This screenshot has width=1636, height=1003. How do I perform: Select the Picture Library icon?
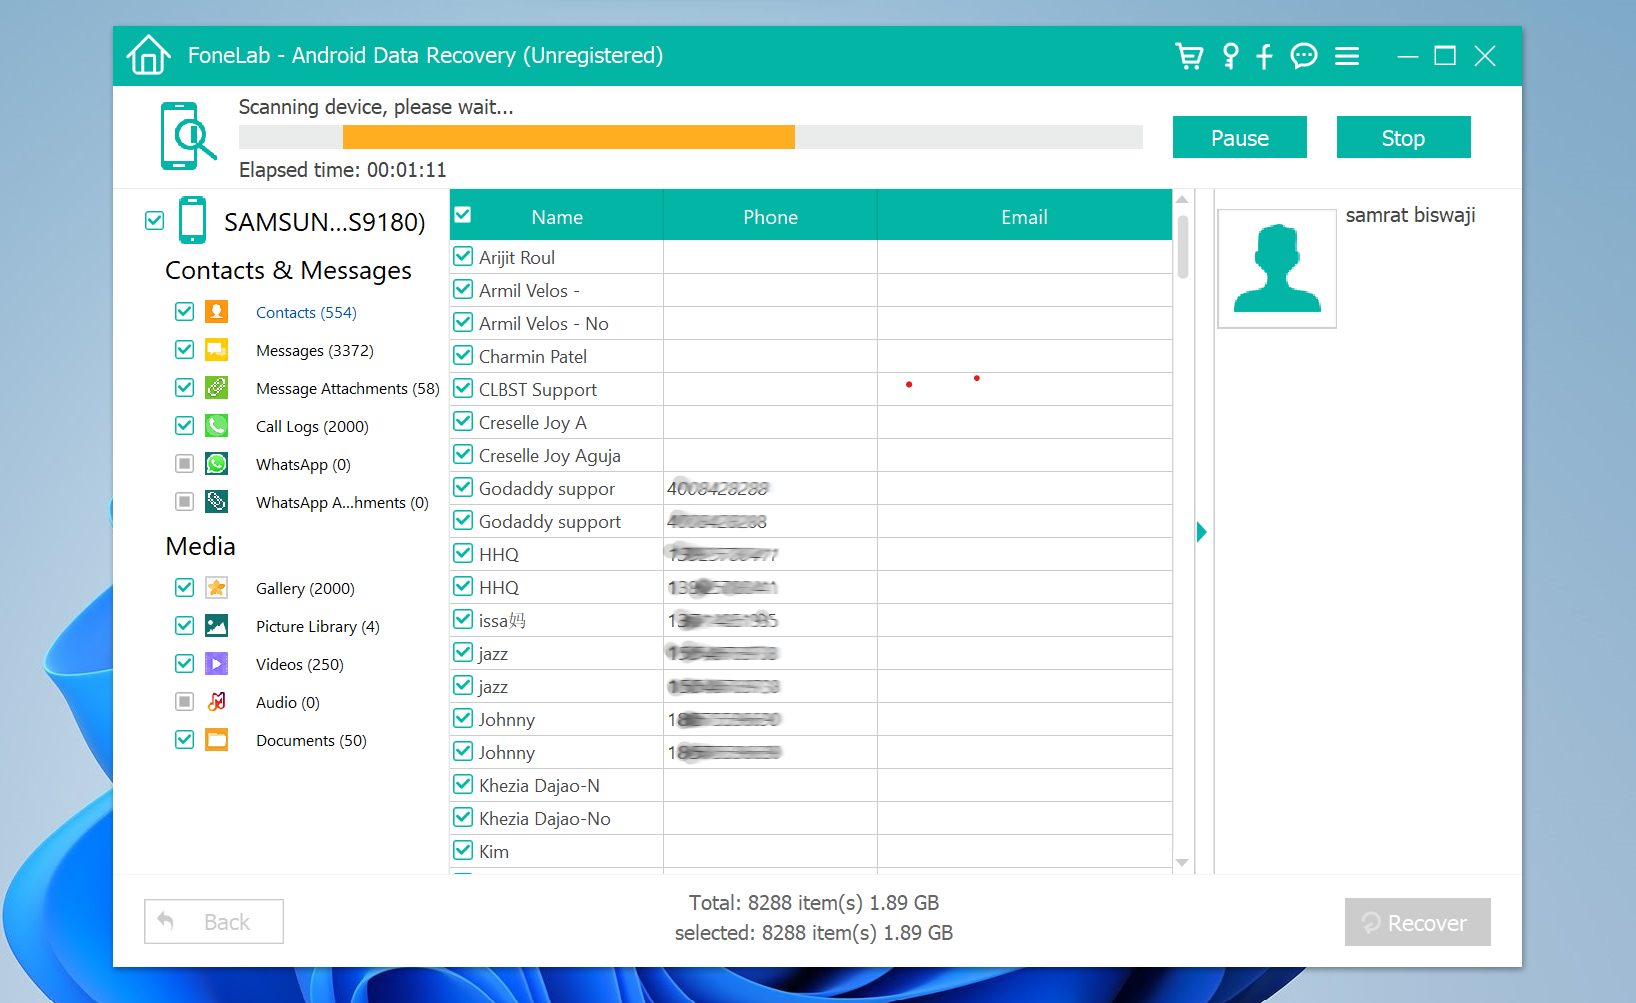point(216,625)
